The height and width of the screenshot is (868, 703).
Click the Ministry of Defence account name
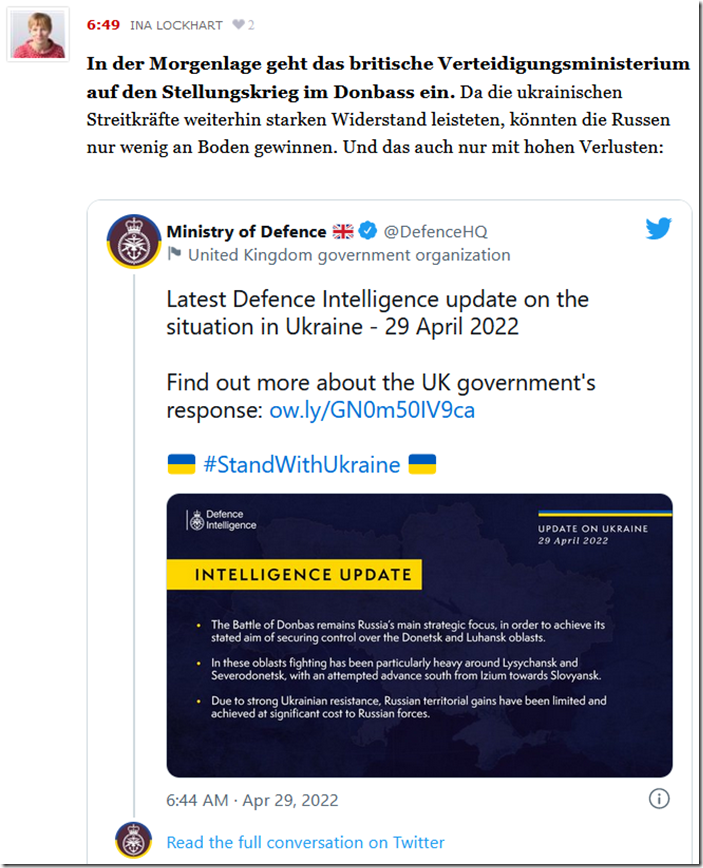[x=246, y=231]
